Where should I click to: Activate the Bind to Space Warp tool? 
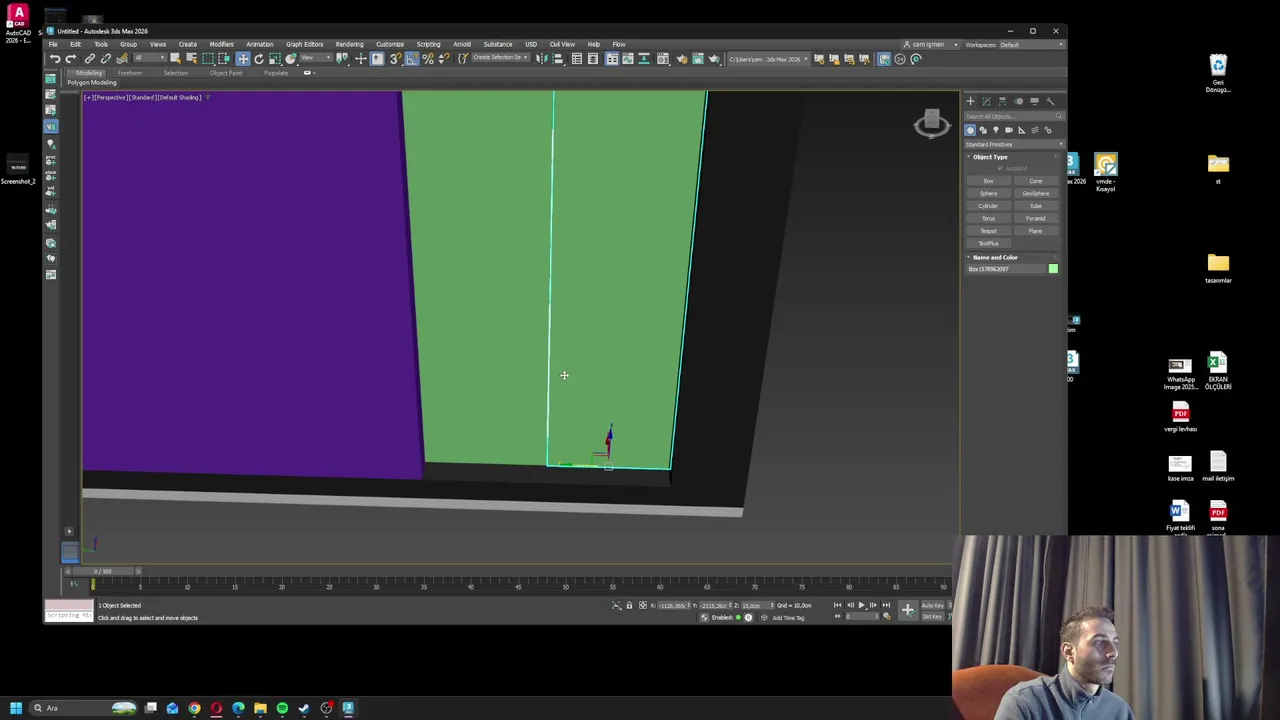click(x=122, y=58)
